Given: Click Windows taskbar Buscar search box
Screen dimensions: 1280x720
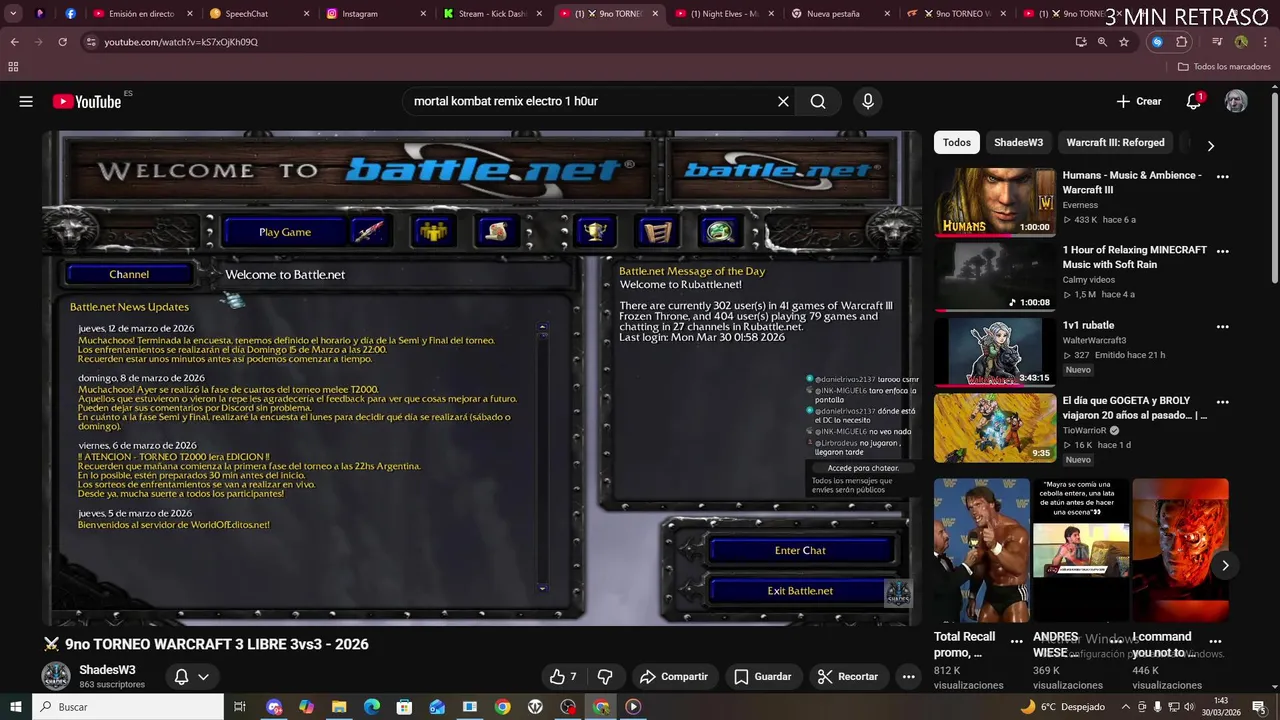Looking at the screenshot, I should coord(128,707).
